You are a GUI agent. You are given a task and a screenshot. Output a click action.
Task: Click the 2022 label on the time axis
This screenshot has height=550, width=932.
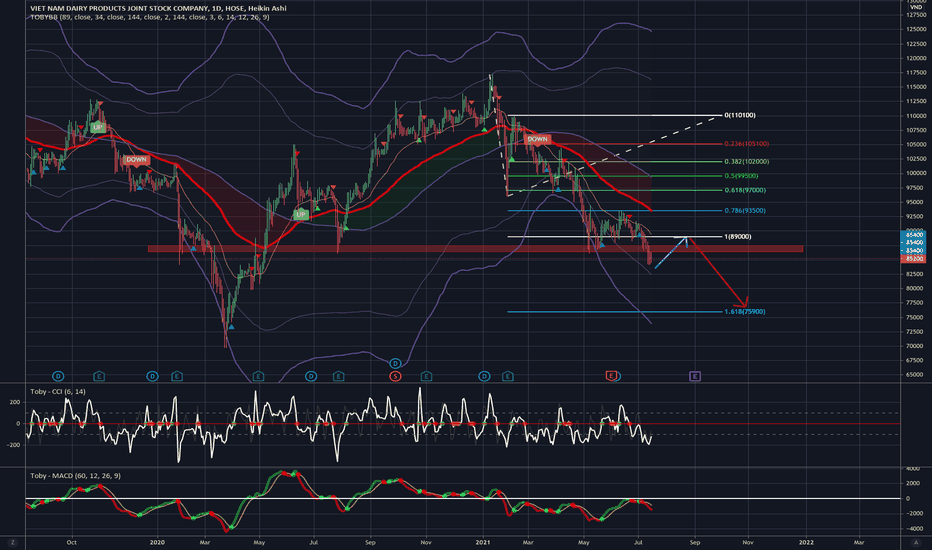point(806,542)
